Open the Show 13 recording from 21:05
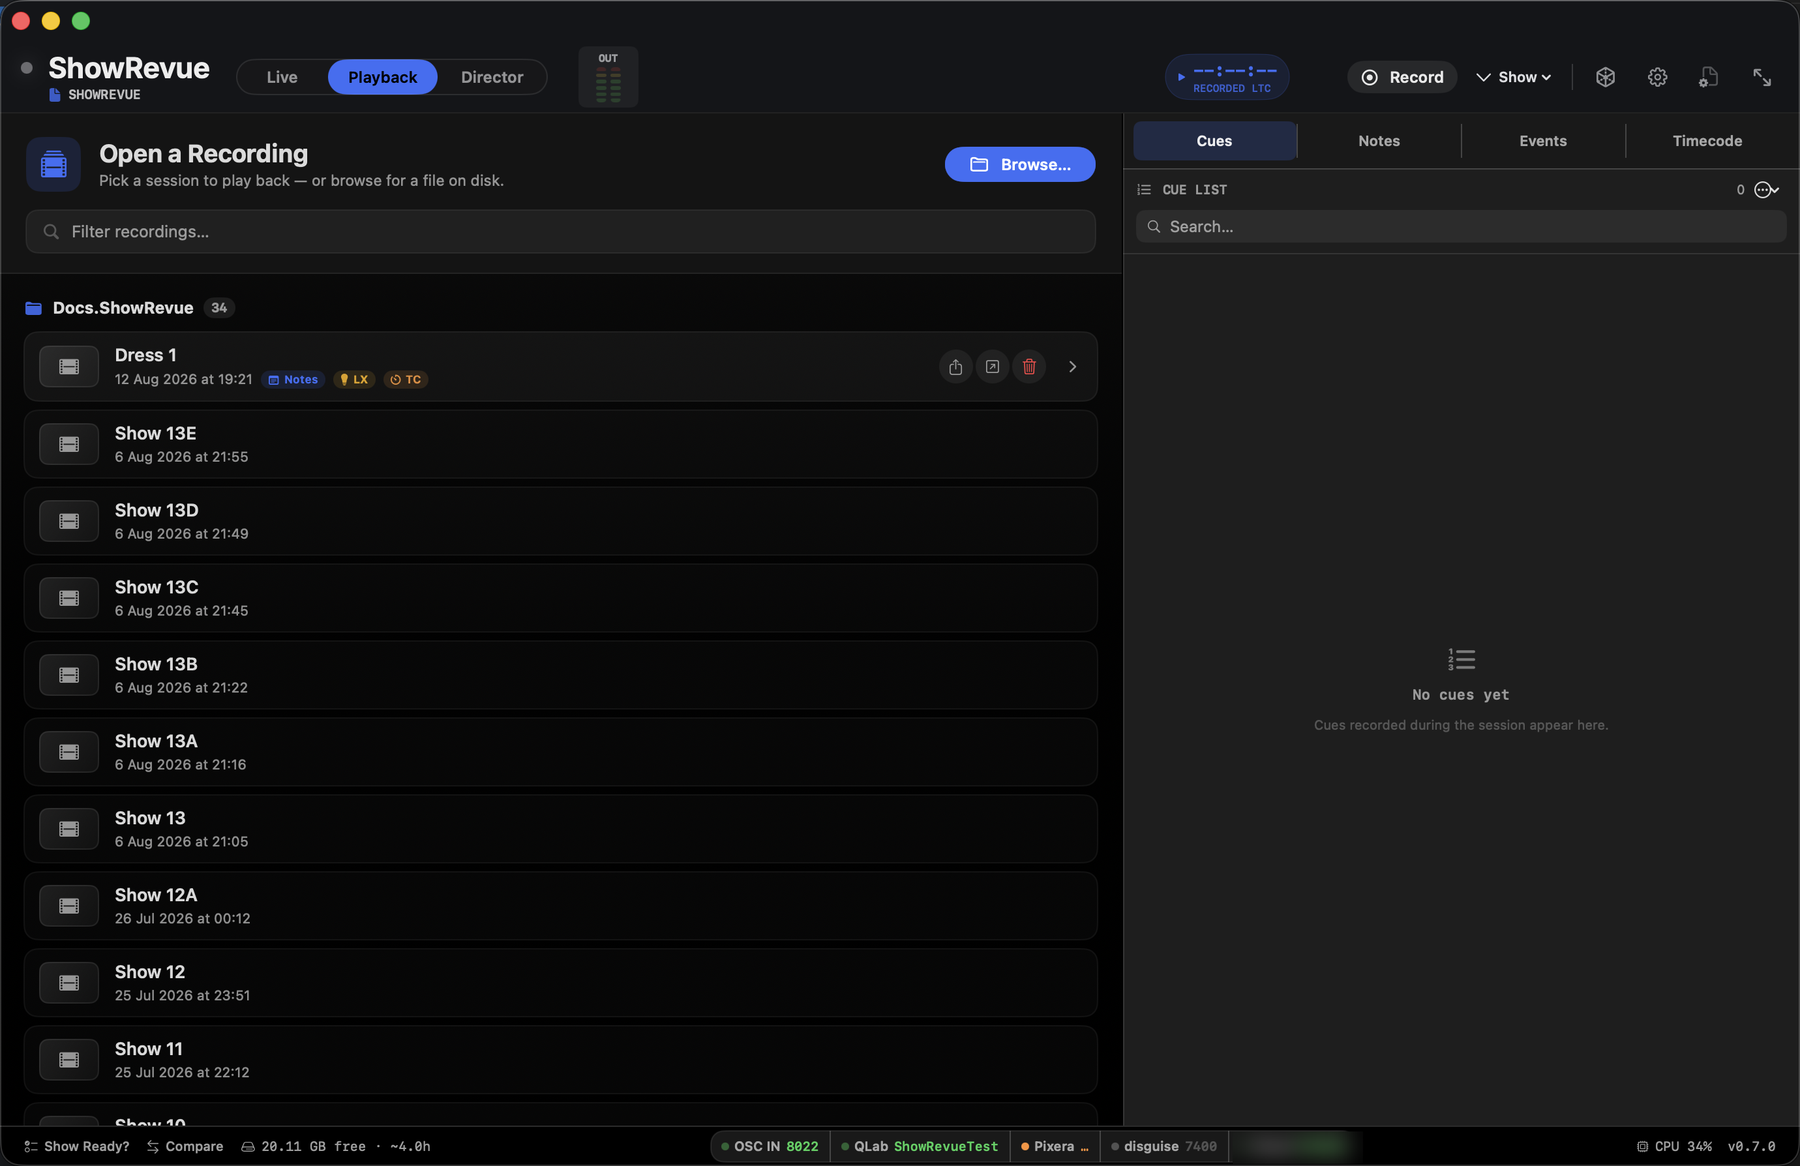Viewport: 1800px width, 1166px height. click(561, 829)
